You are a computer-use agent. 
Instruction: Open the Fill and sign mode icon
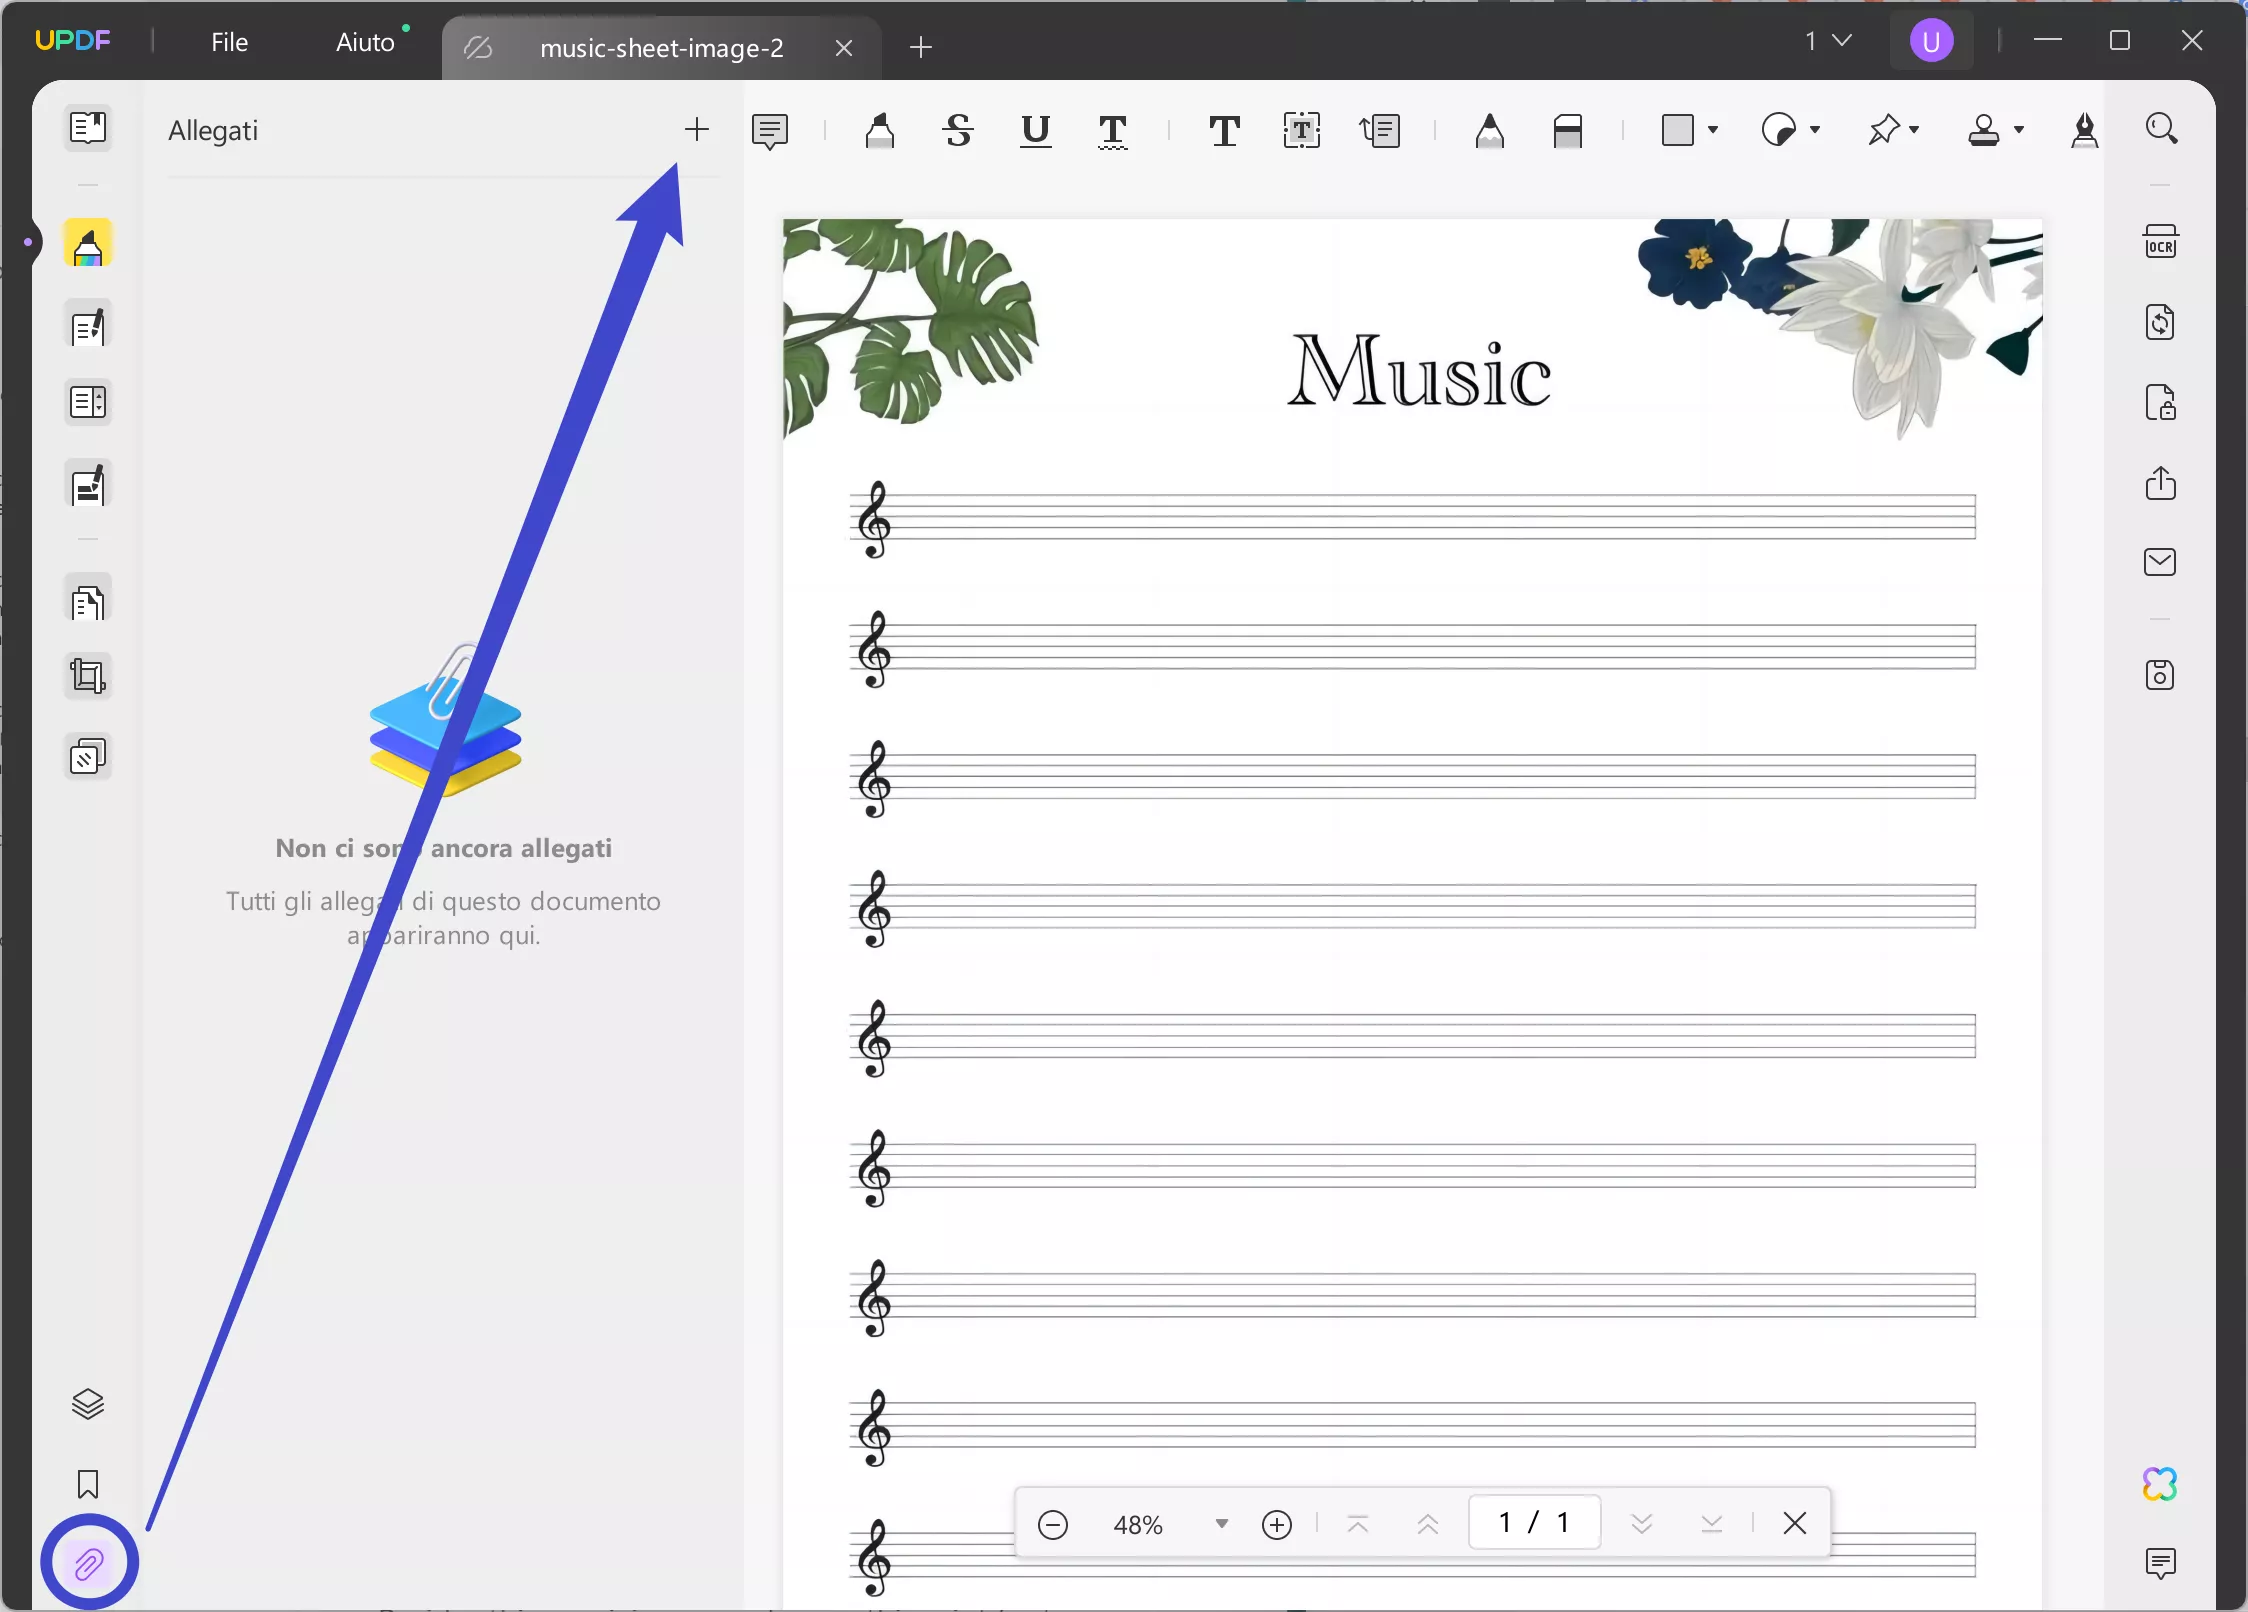click(88, 486)
